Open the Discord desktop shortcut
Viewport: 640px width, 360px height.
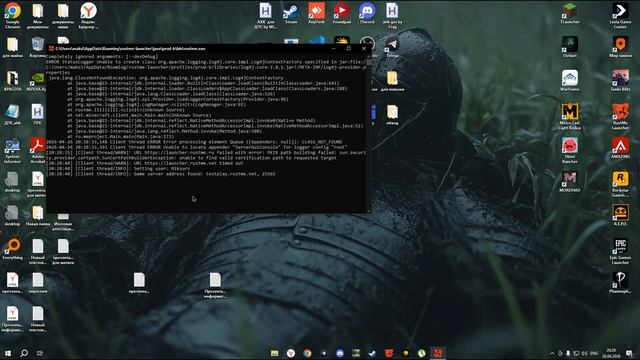[367, 13]
